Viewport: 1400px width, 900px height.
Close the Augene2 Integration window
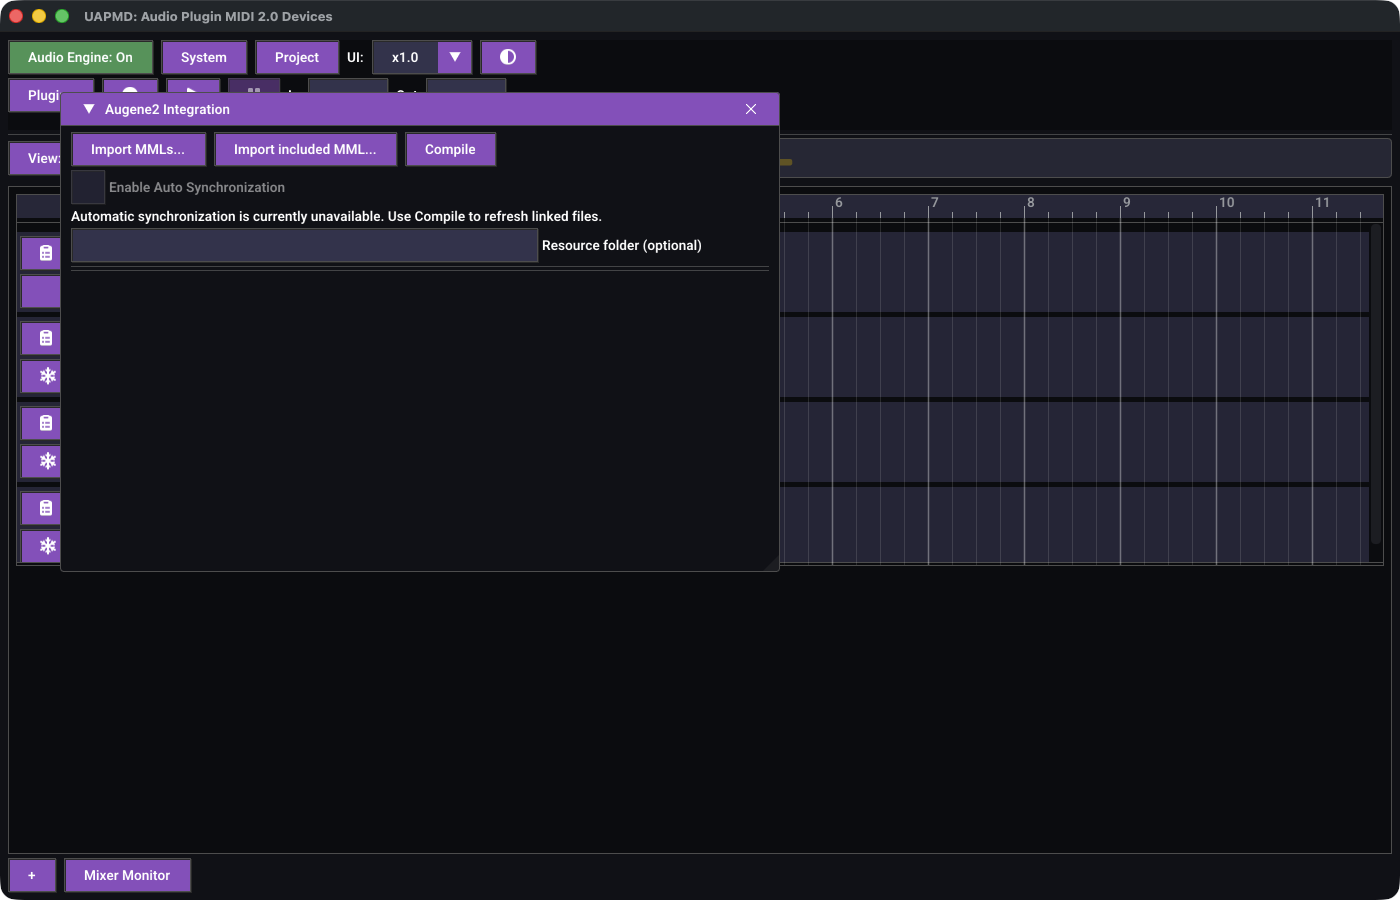click(x=751, y=109)
